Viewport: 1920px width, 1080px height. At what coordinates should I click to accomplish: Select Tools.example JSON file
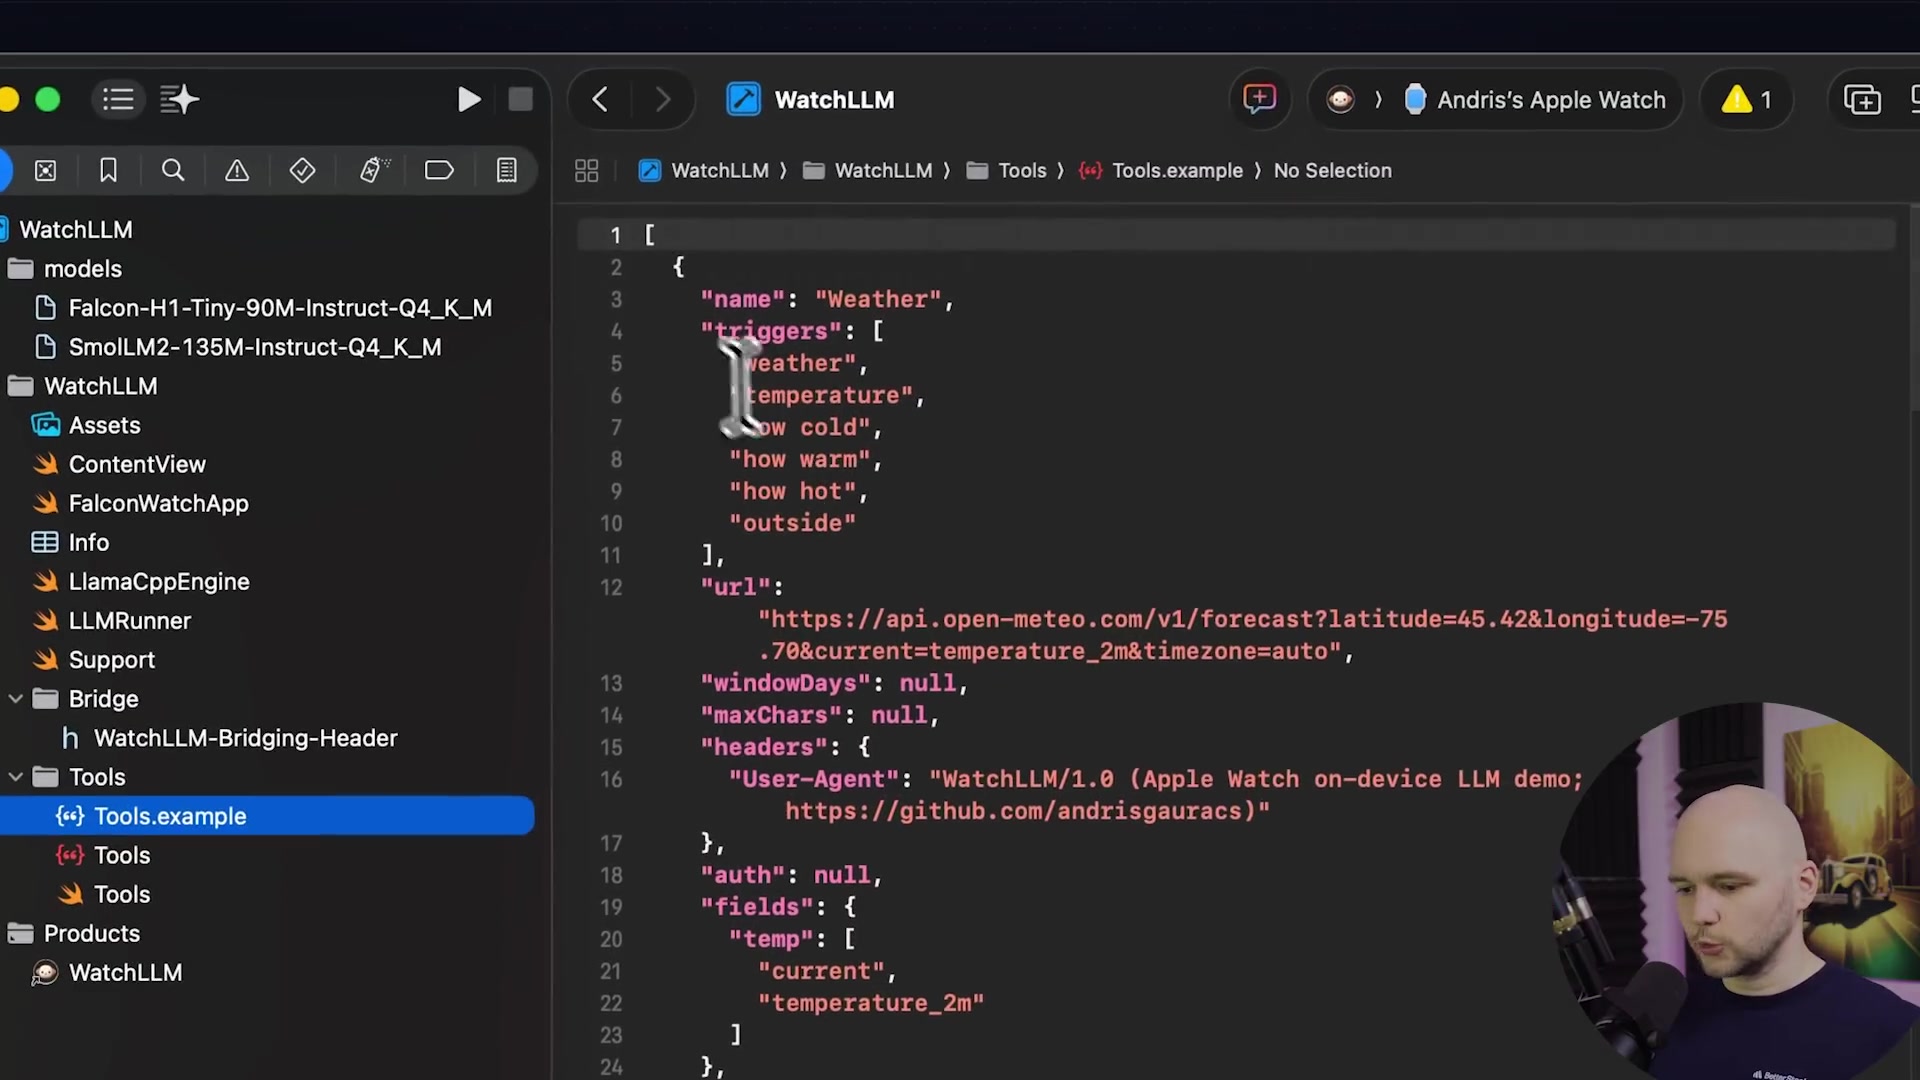(267, 816)
